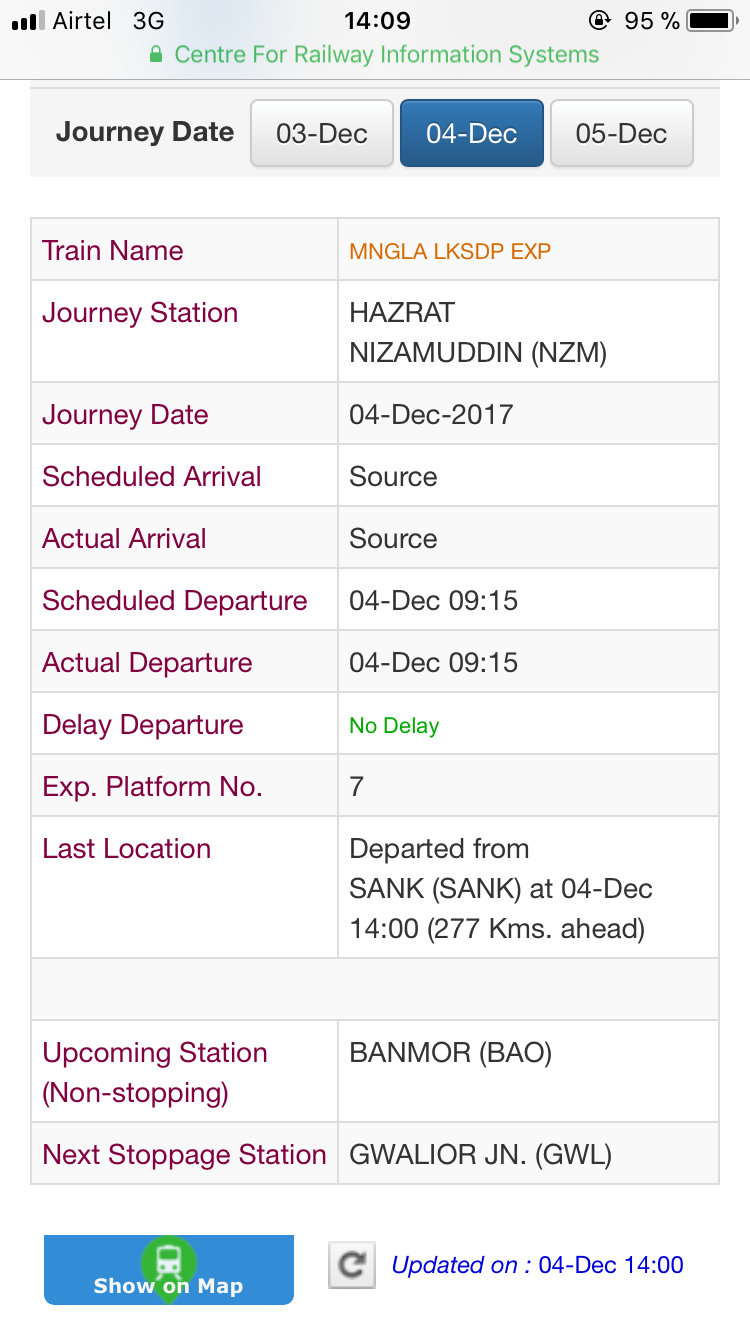Tap the green padlock secure icon
Viewport: 750px width, 1334px height.
tap(156, 55)
